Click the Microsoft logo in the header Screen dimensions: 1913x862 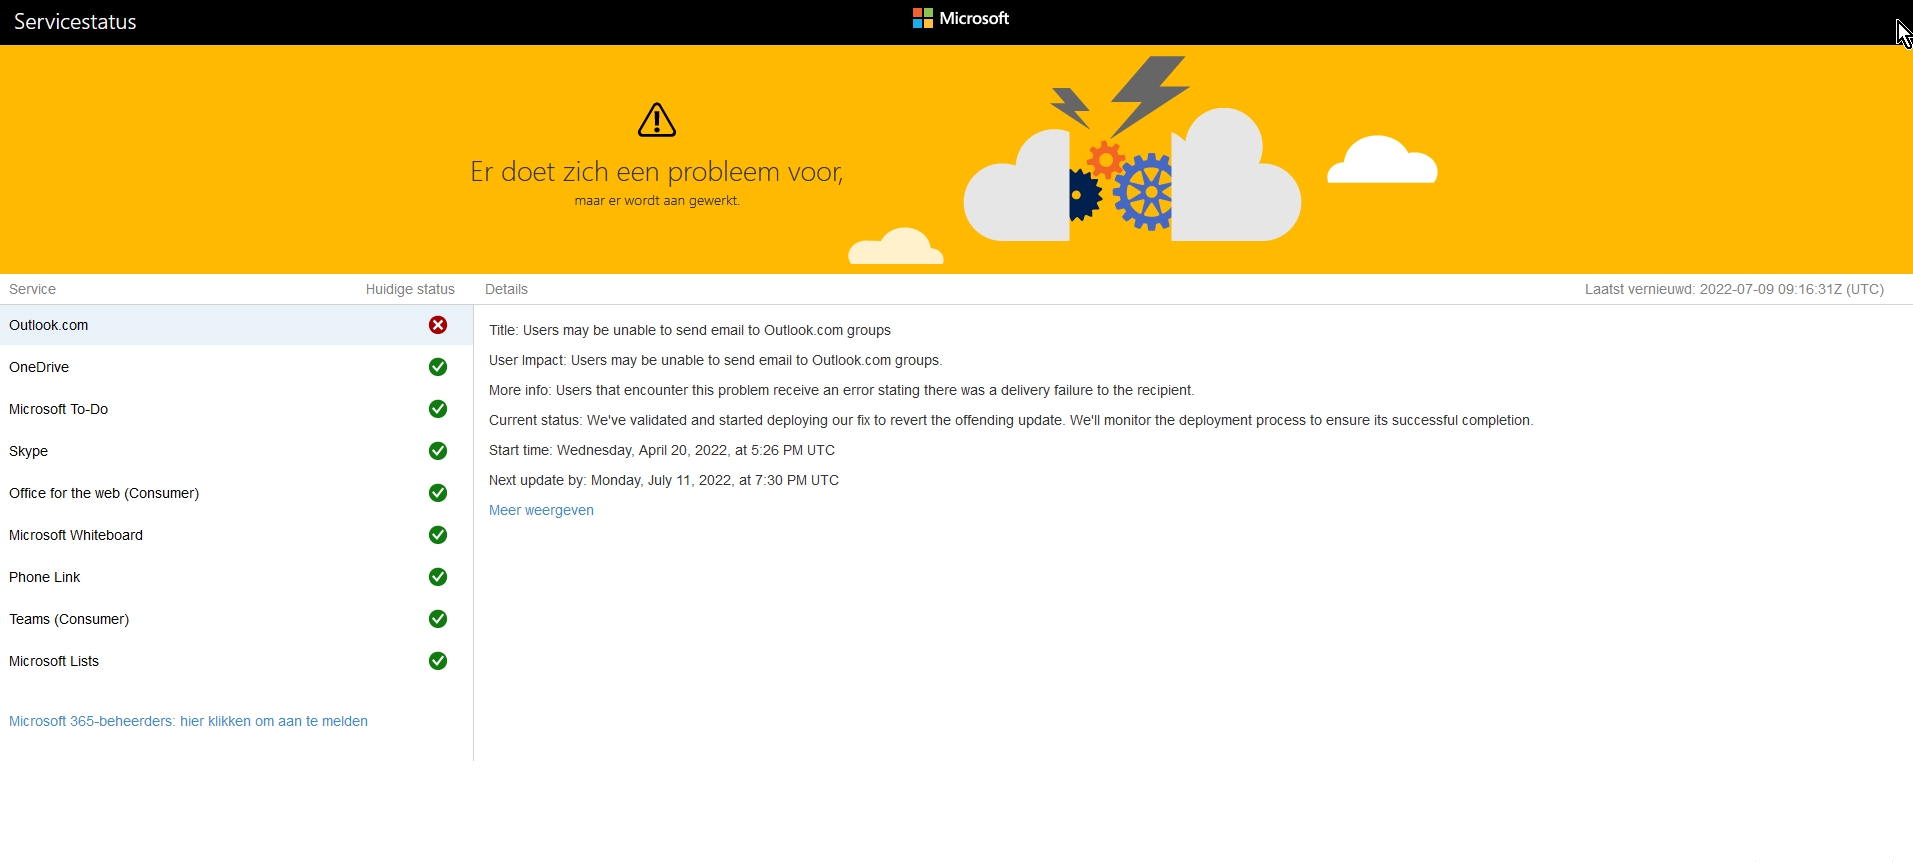960,18
